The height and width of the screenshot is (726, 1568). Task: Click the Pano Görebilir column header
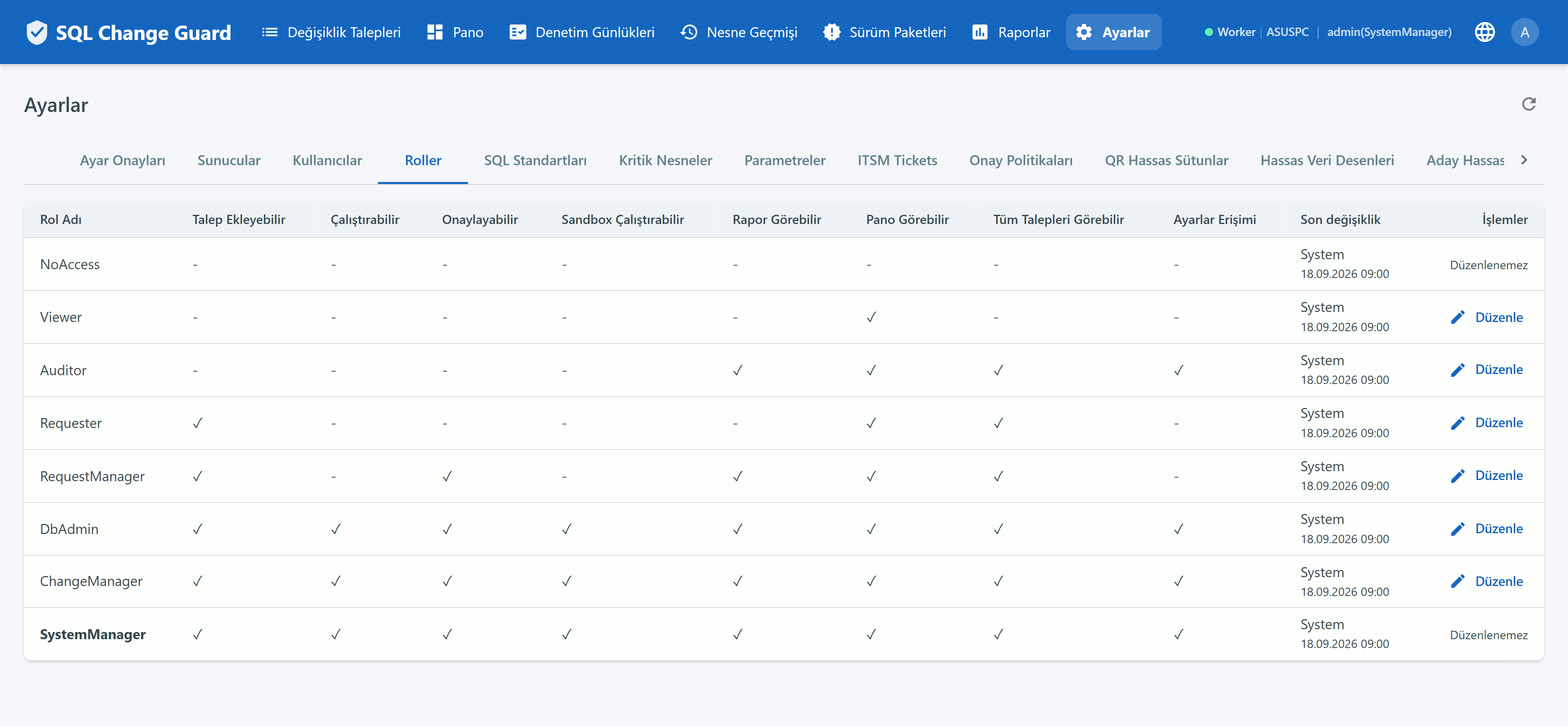coord(908,220)
